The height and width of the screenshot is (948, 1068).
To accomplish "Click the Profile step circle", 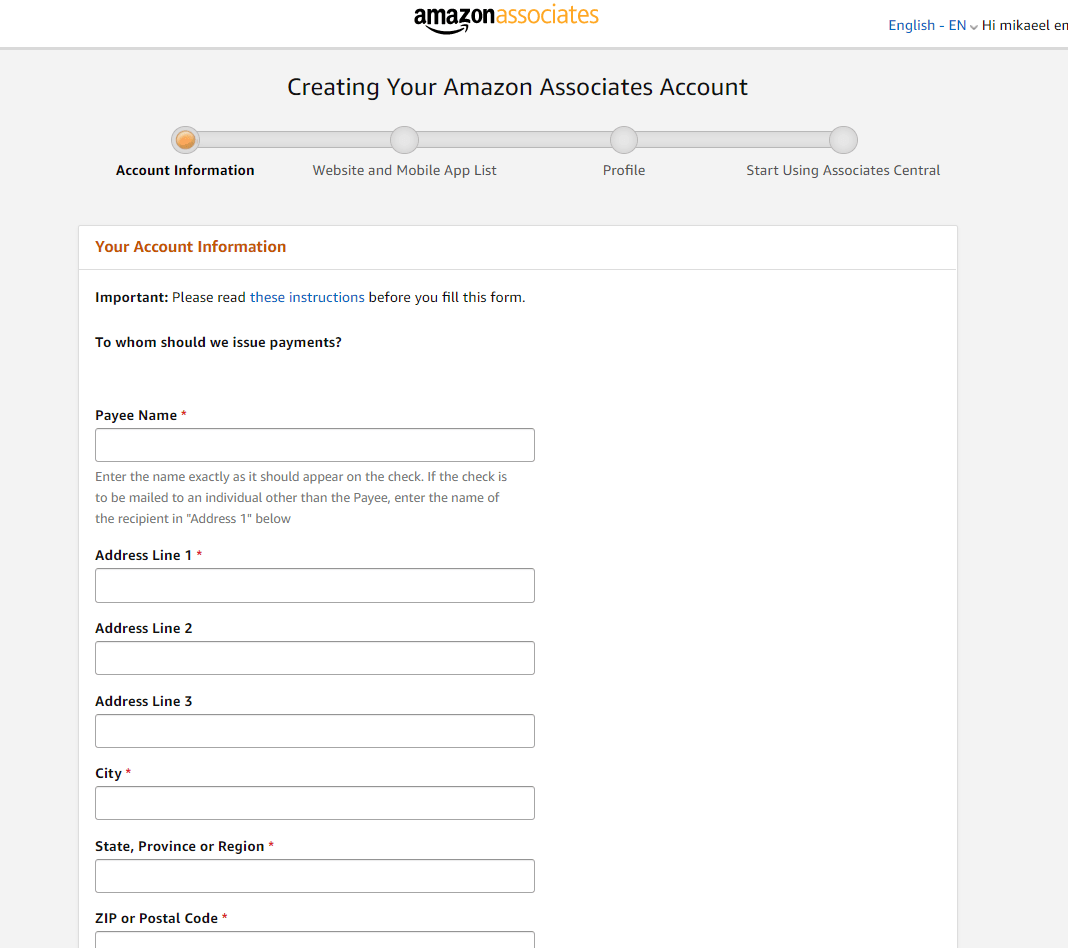I will coord(623,139).
